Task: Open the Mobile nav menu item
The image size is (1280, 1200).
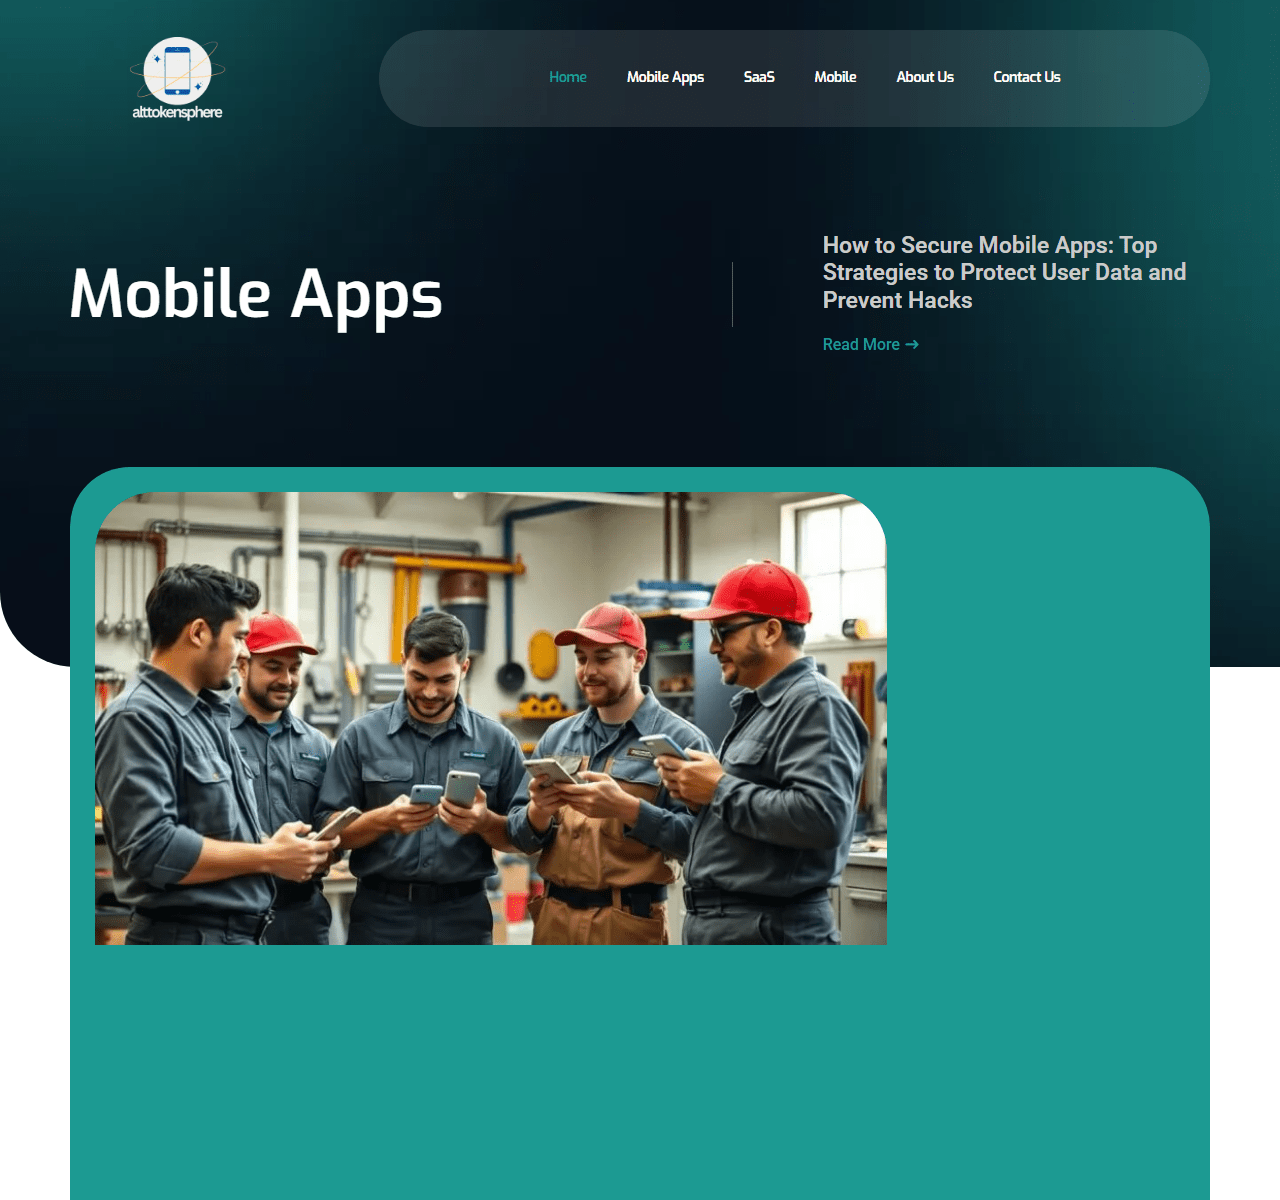Action: click(x=835, y=77)
